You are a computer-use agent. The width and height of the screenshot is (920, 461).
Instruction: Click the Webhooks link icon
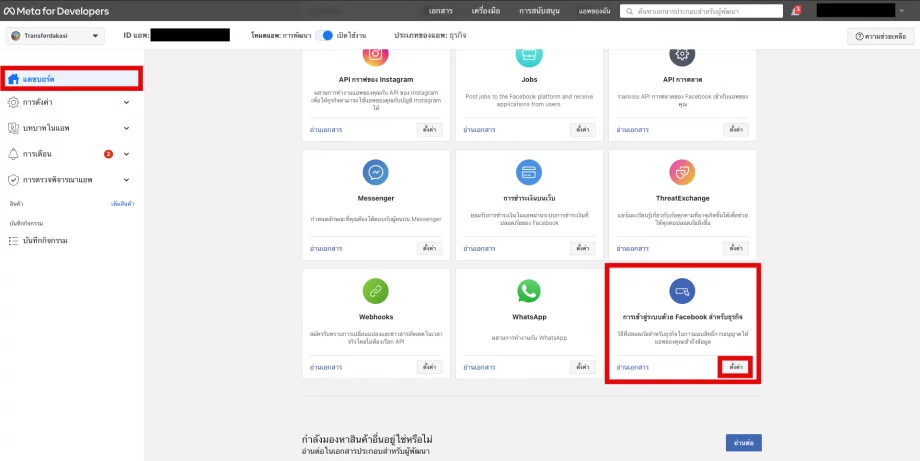376,291
